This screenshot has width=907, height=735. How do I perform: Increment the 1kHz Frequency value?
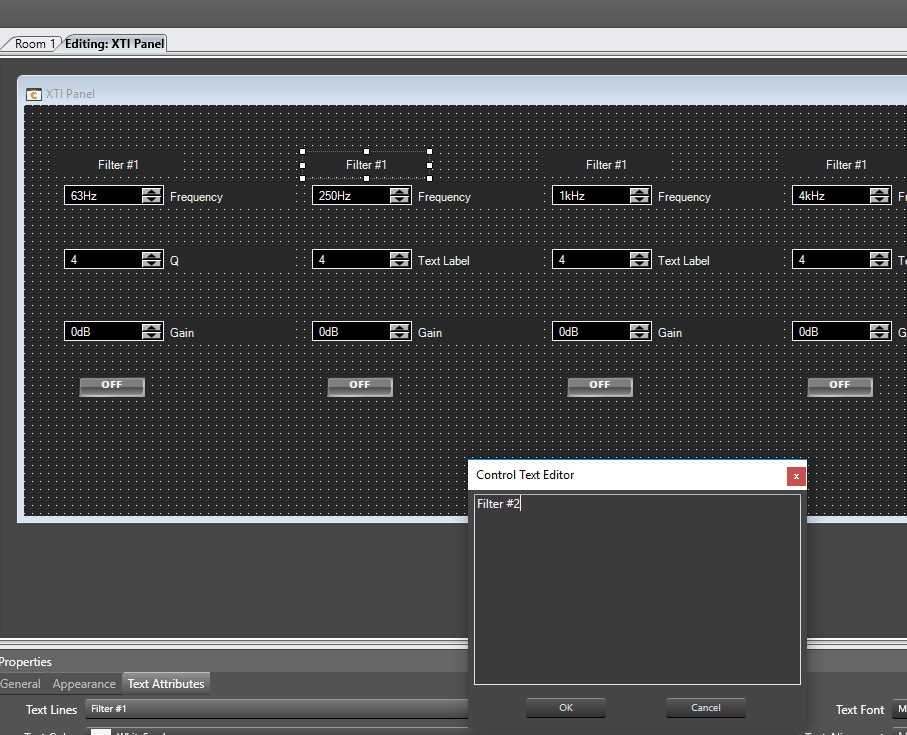point(639,191)
